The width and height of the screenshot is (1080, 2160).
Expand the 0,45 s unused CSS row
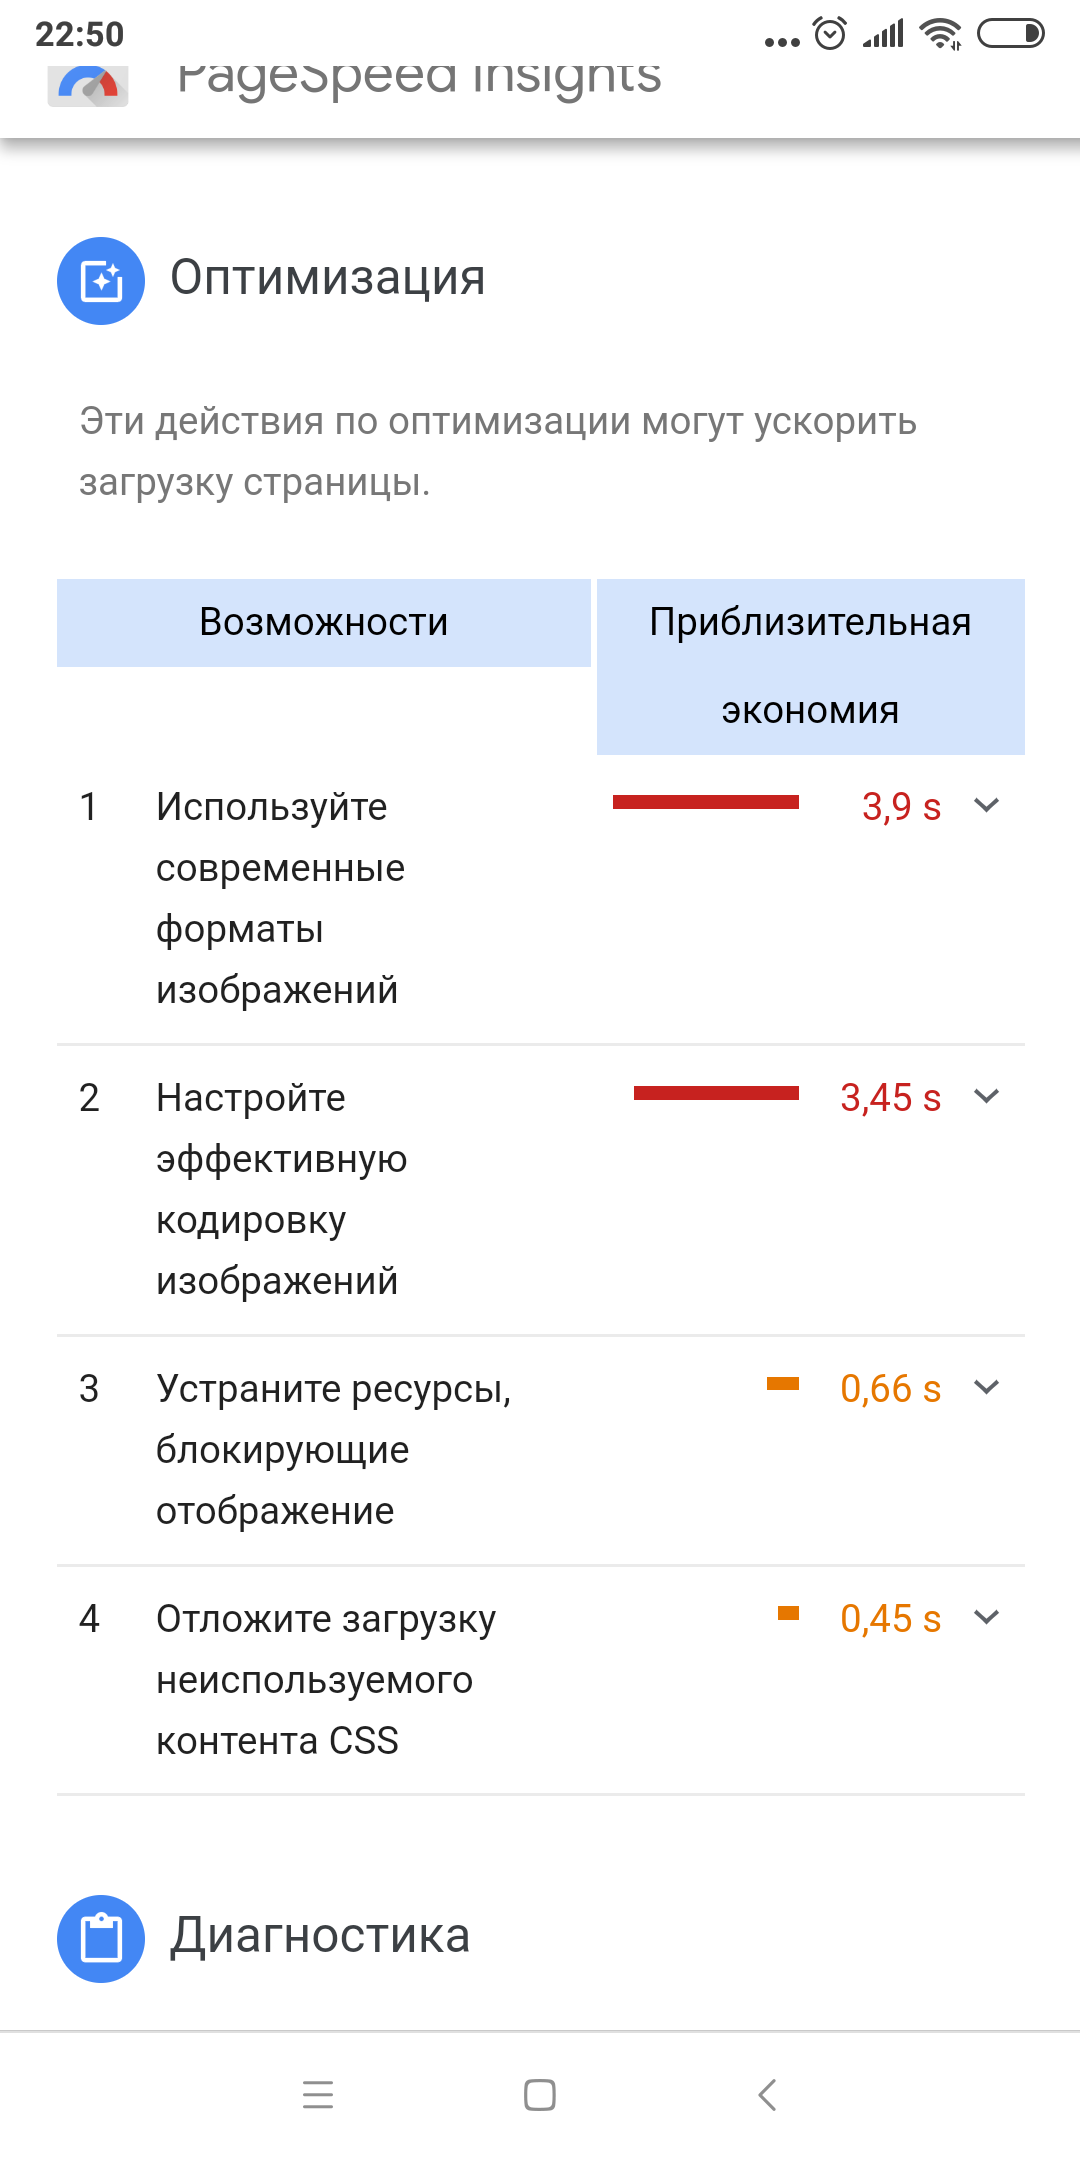click(x=986, y=1617)
